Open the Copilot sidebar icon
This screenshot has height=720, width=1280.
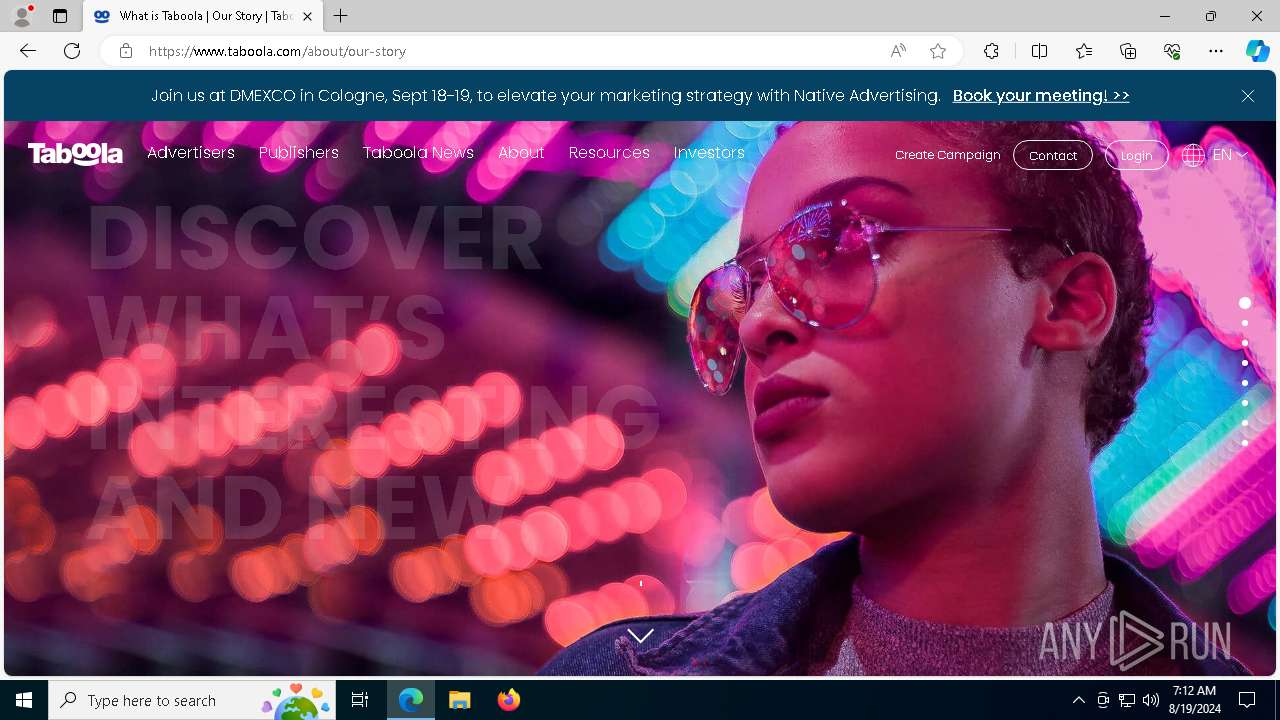pyautogui.click(x=1258, y=51)
